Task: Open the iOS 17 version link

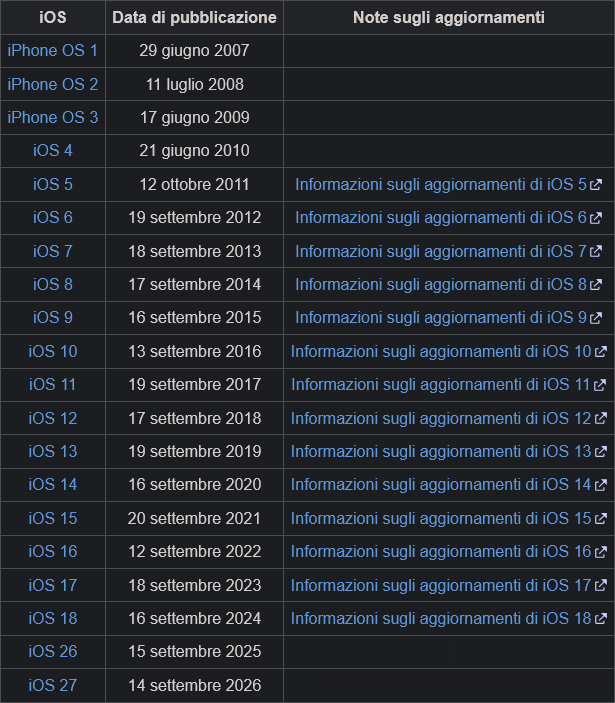Action: point(52,585)
